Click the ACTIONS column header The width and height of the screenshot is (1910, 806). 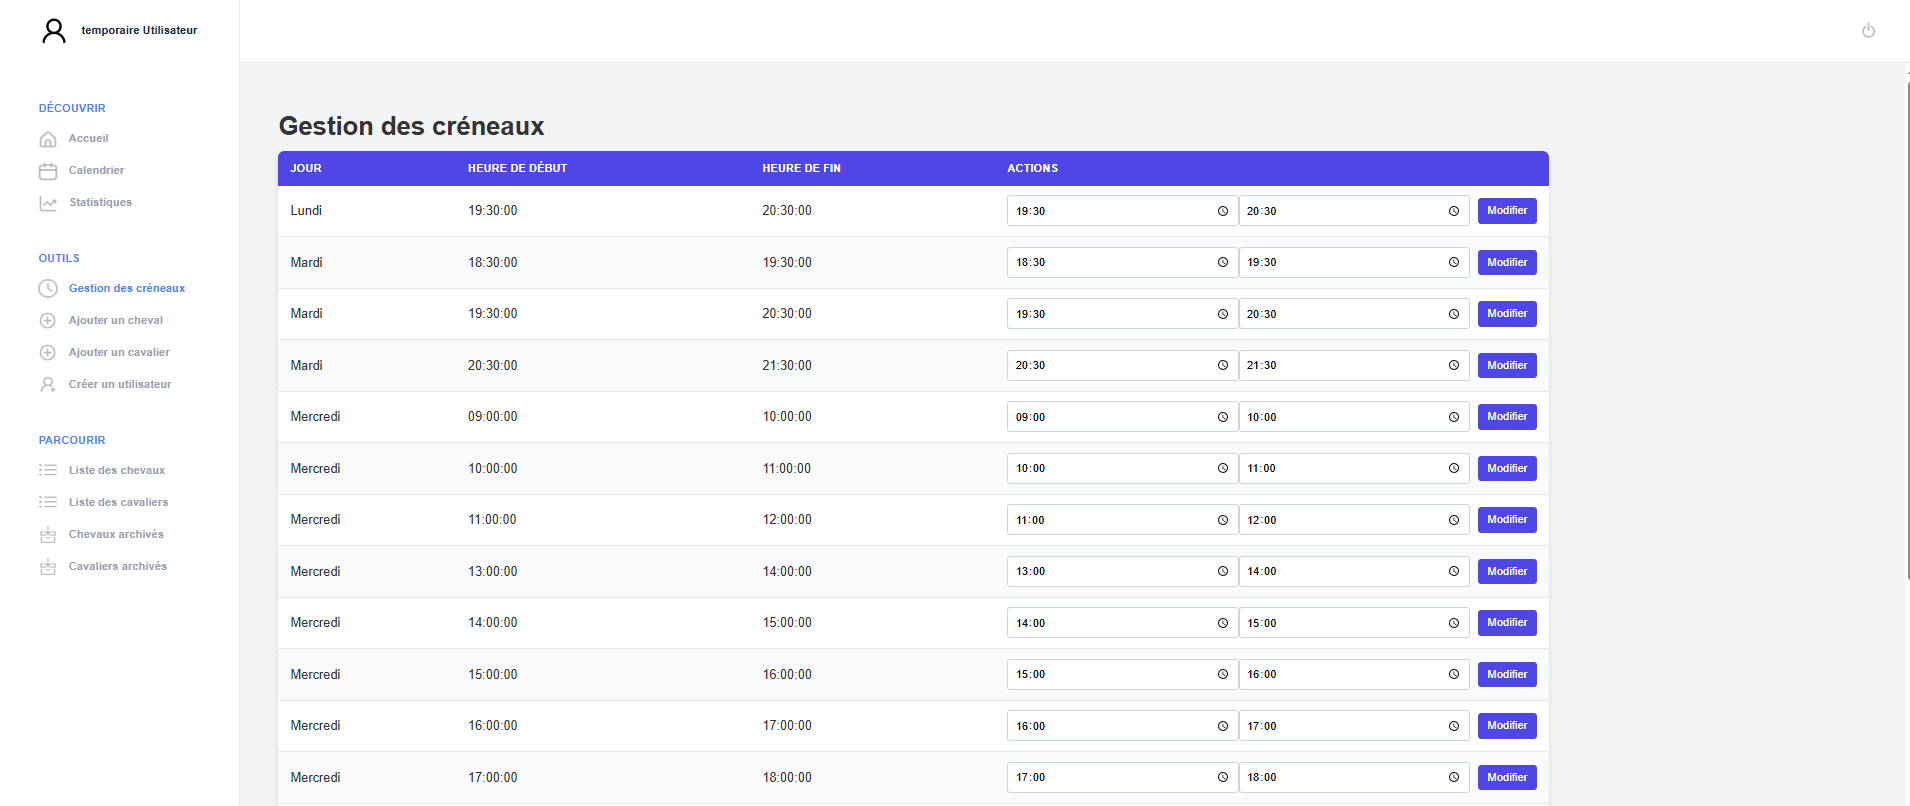click(x=1032, y=169)
